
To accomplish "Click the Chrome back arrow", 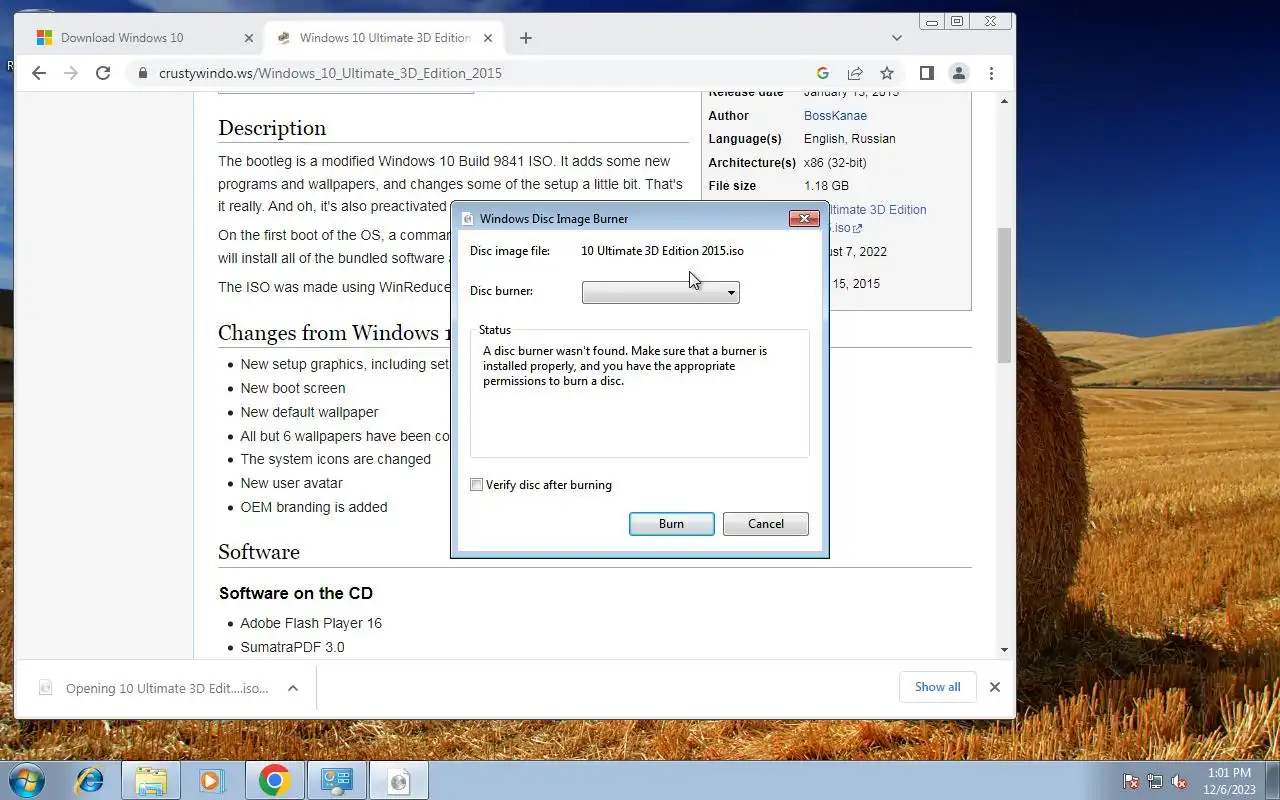I will click(x=38, y=73).
